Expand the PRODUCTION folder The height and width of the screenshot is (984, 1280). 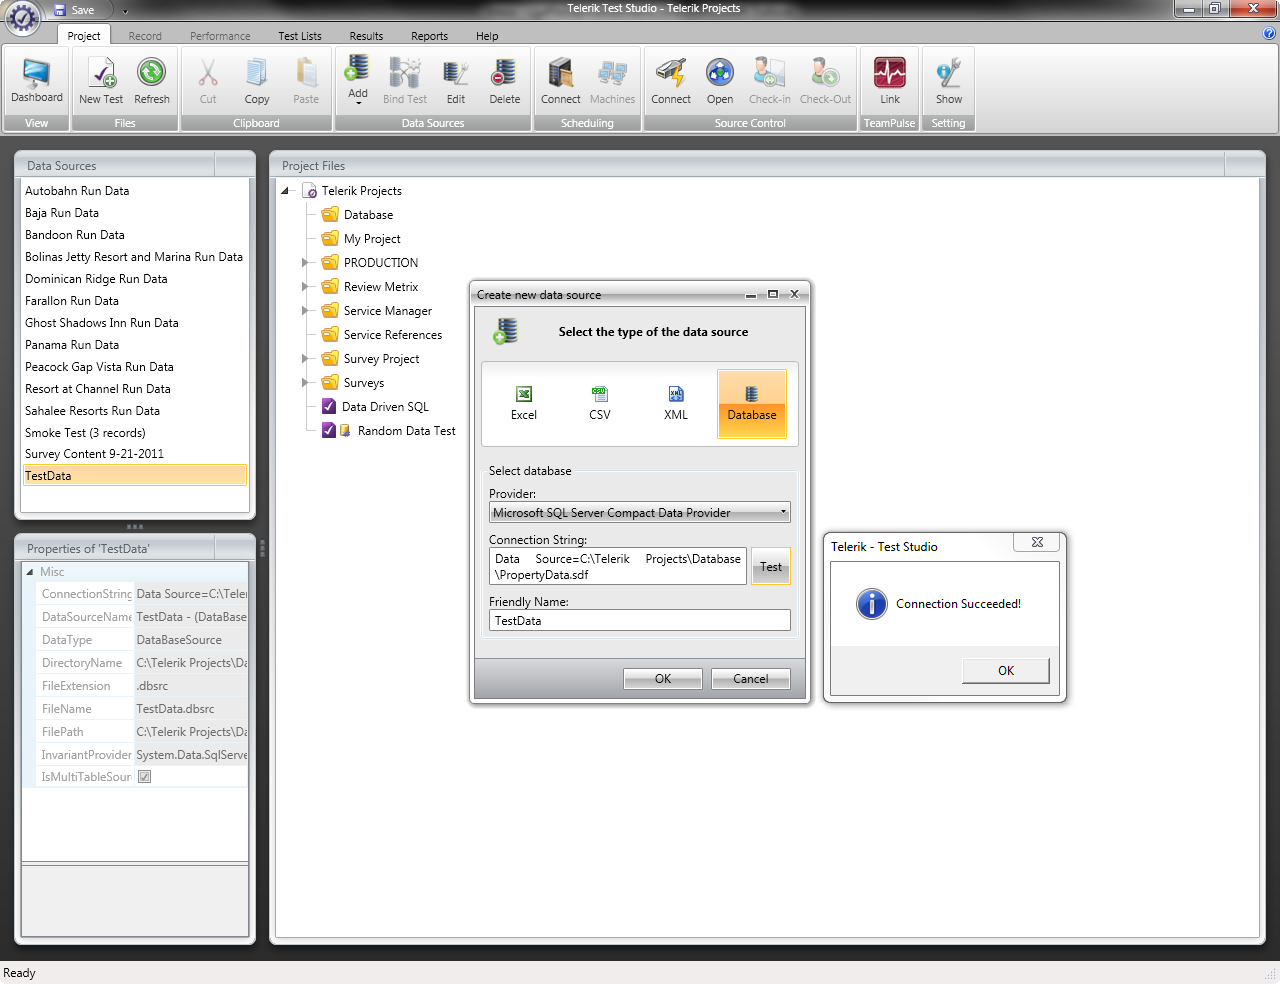[306, 263]
